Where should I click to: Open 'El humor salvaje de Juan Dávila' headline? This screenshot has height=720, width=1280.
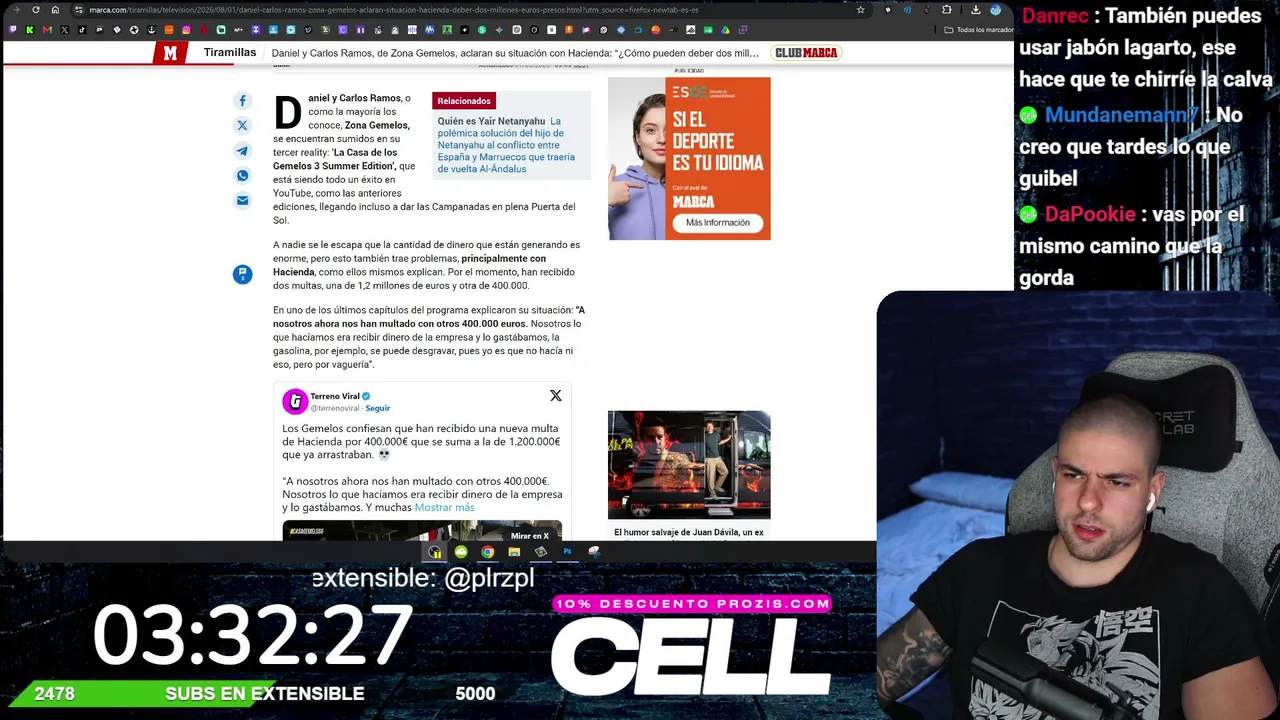tap(689, 533)
